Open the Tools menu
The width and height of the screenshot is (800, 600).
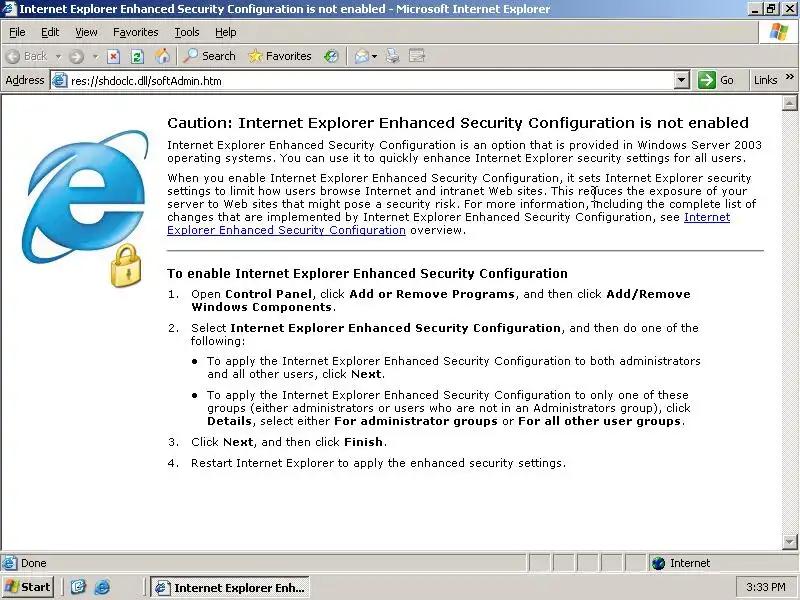tap(187, 32)
